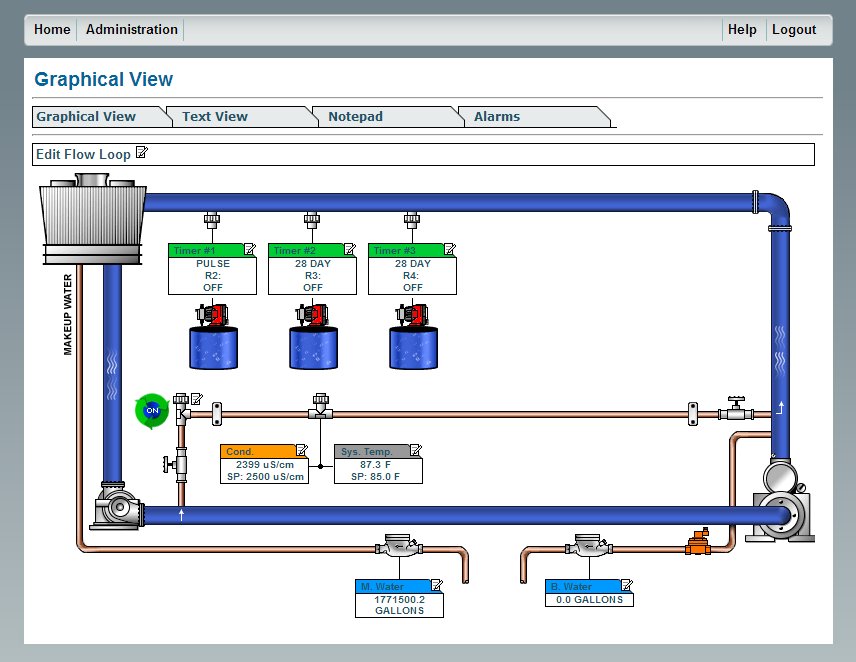Screen dimensions: 856x662
Task: Edit the M. Water meter settings icon
Action: [435, 586]
